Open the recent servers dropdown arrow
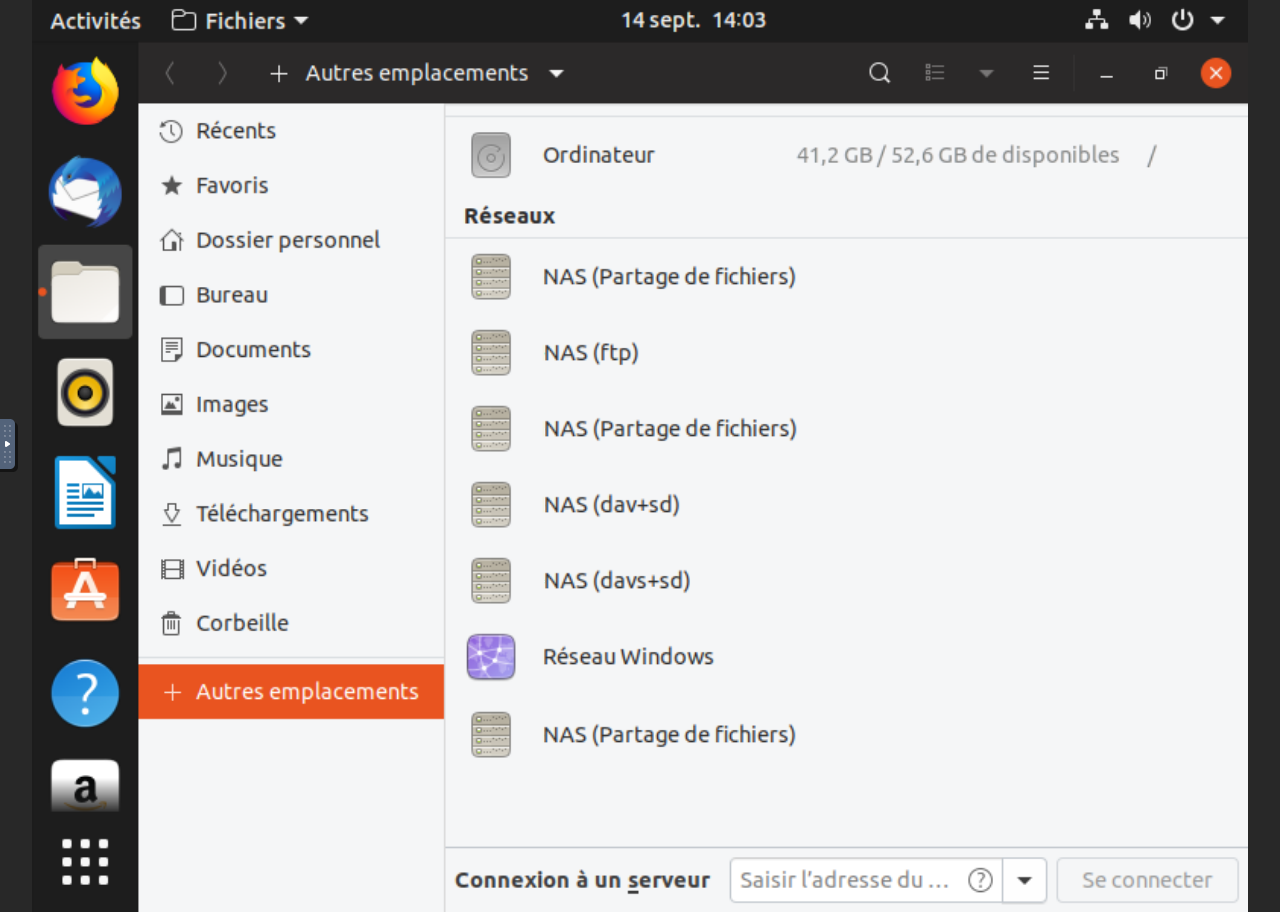1280x912 pixels. click(1024, 880)
